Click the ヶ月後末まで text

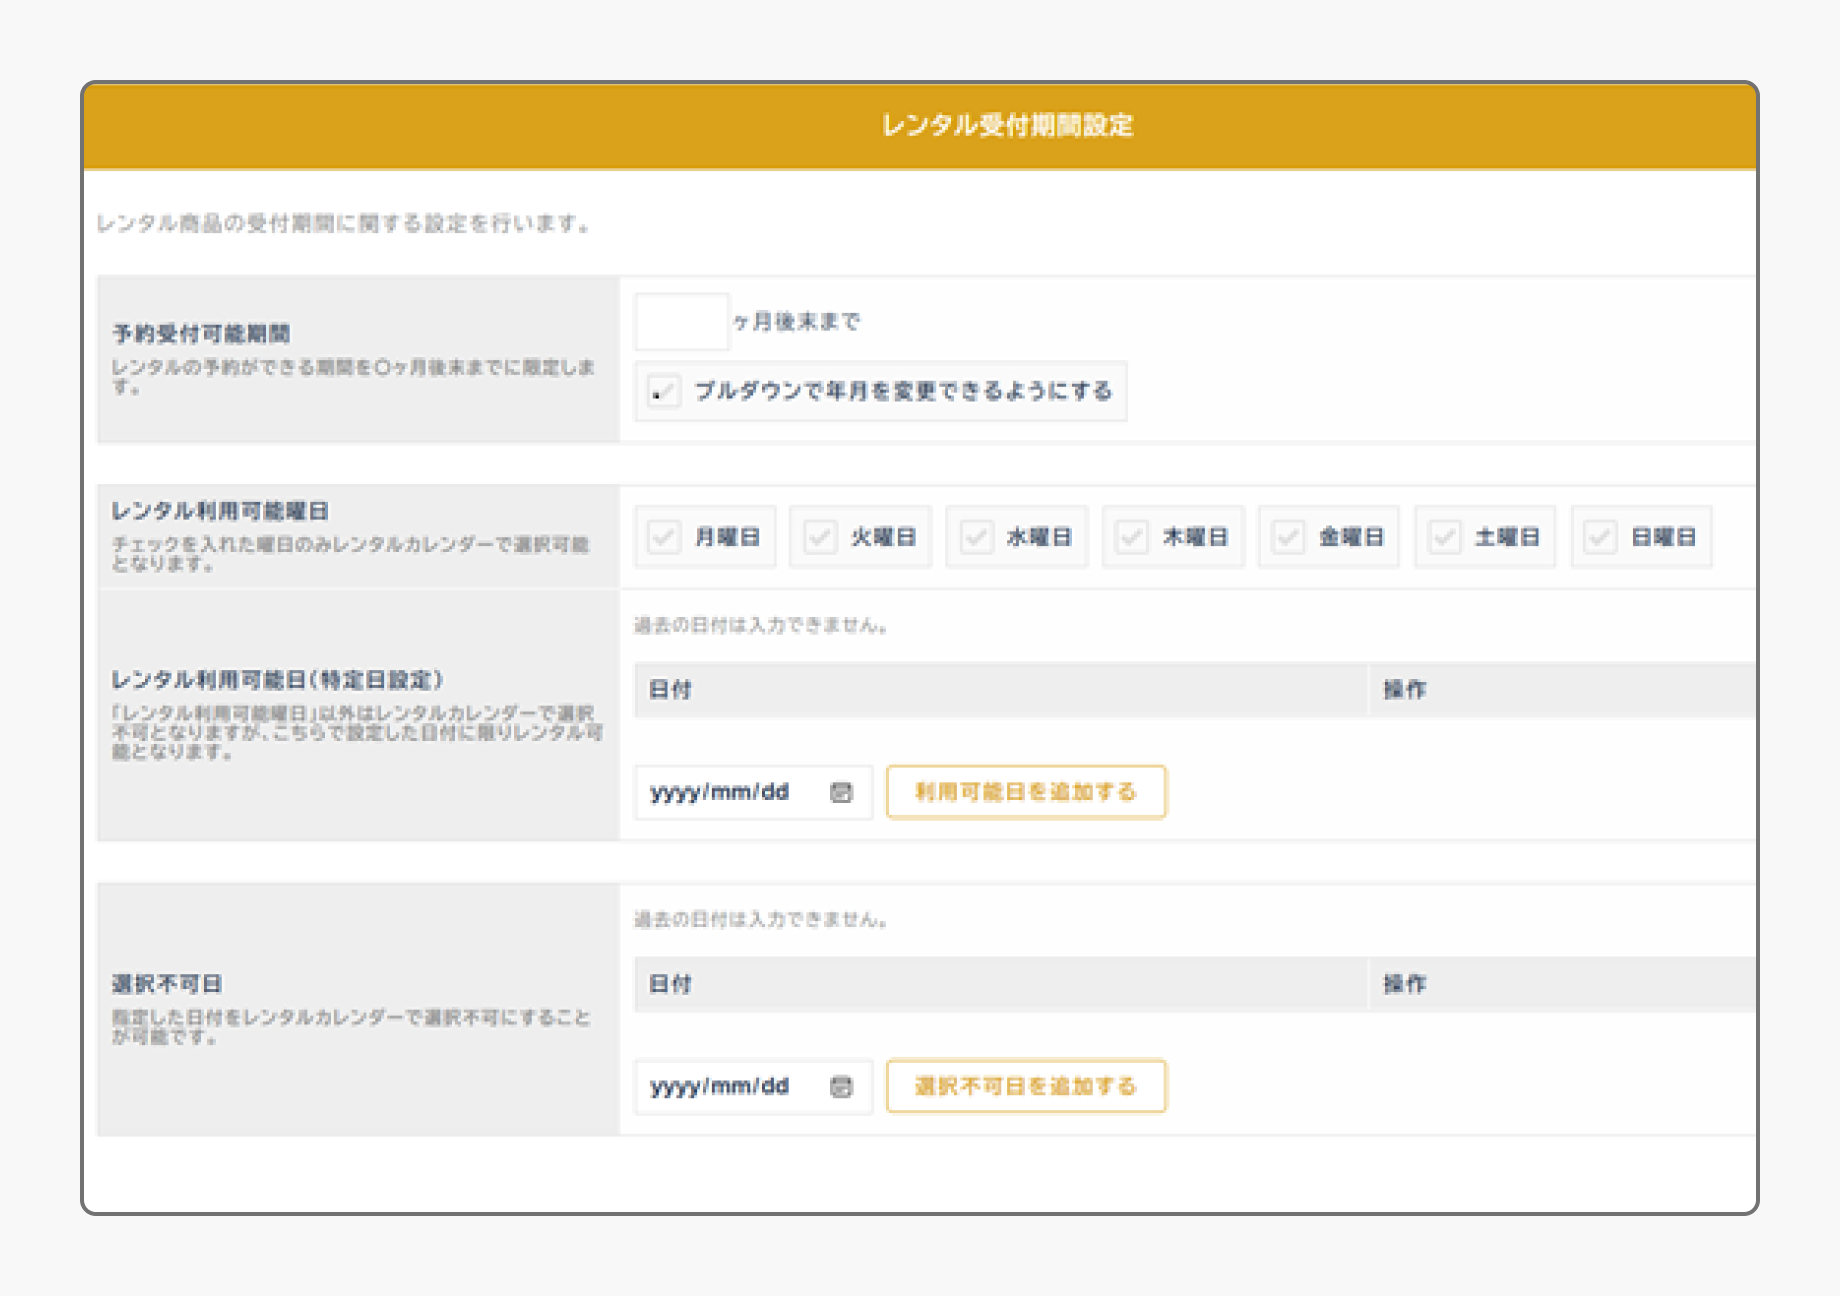[796, 322]
